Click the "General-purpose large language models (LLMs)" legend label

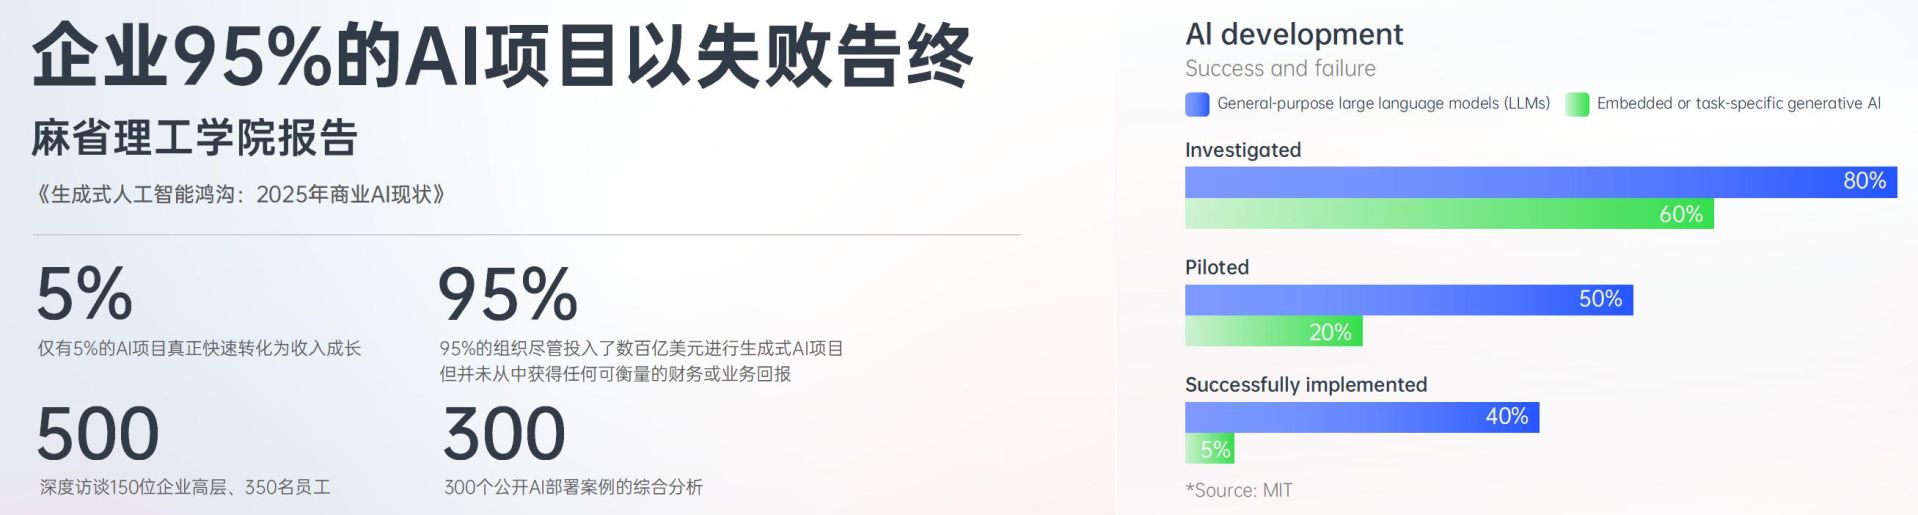pos(1383,103)
